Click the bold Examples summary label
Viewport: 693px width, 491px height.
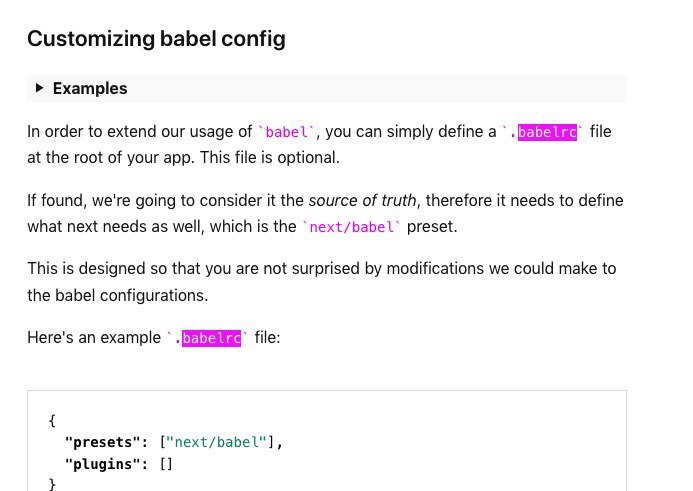coord(90,88)
